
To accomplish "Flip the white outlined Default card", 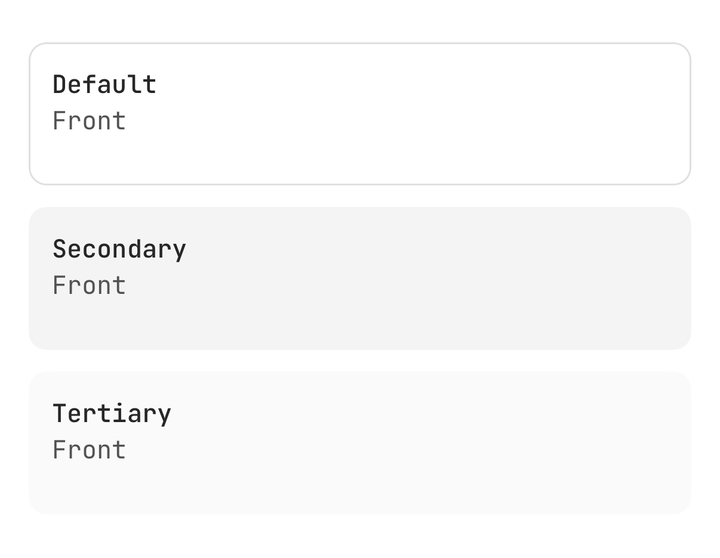I will (360, 114).
